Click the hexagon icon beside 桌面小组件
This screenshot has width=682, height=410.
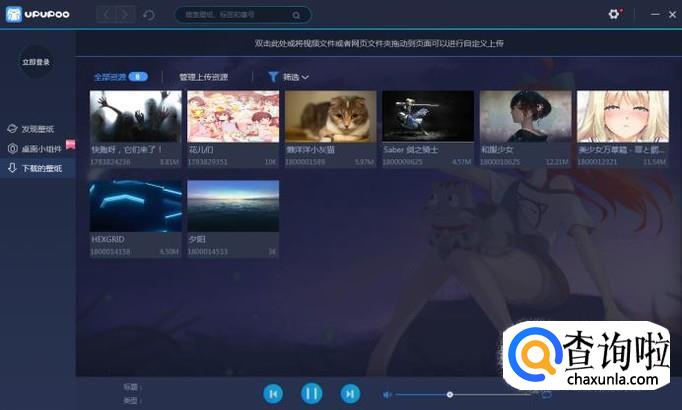(x=12, y=149)
